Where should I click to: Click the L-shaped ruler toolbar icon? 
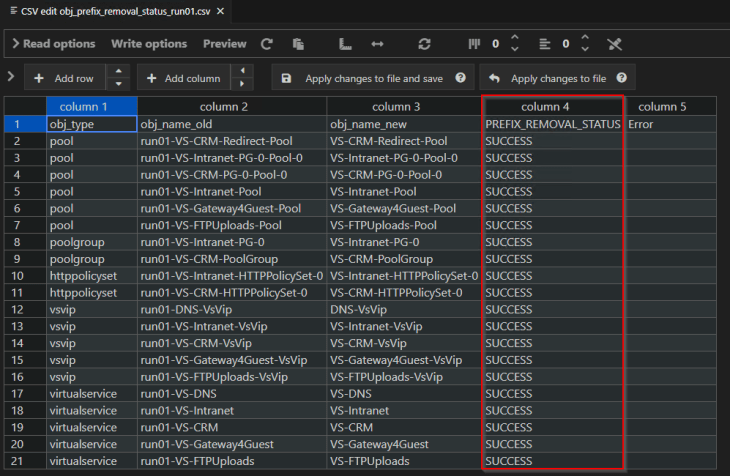click(x=345, y=44)
